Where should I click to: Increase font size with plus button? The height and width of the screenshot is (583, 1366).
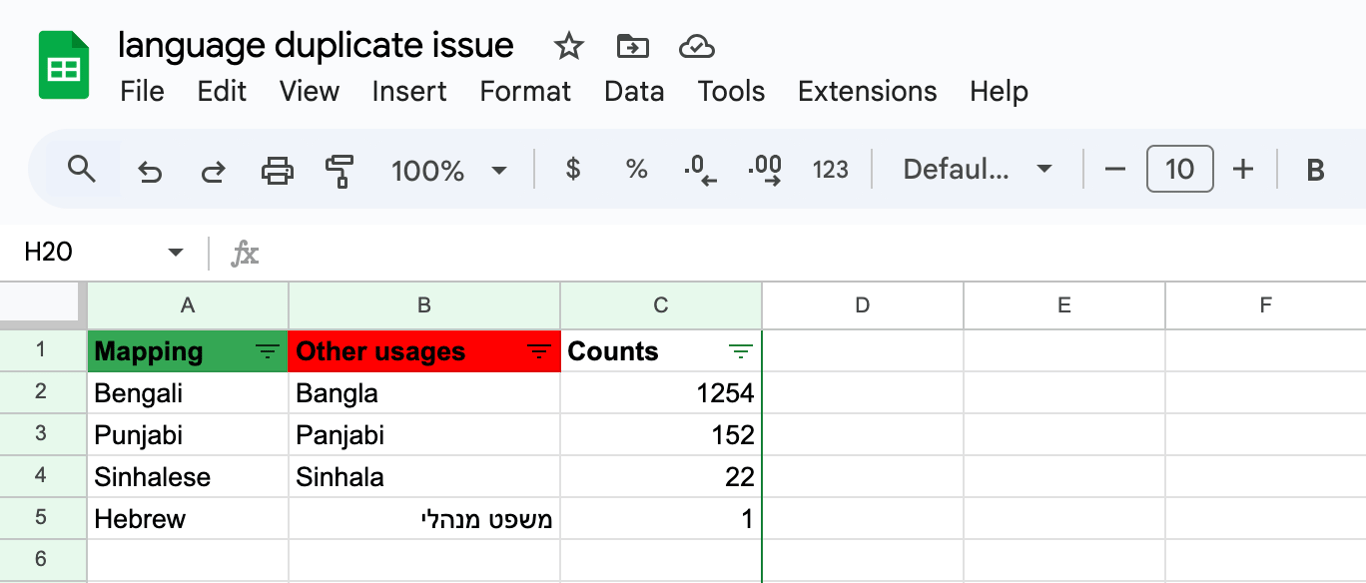coord(1243,169)
